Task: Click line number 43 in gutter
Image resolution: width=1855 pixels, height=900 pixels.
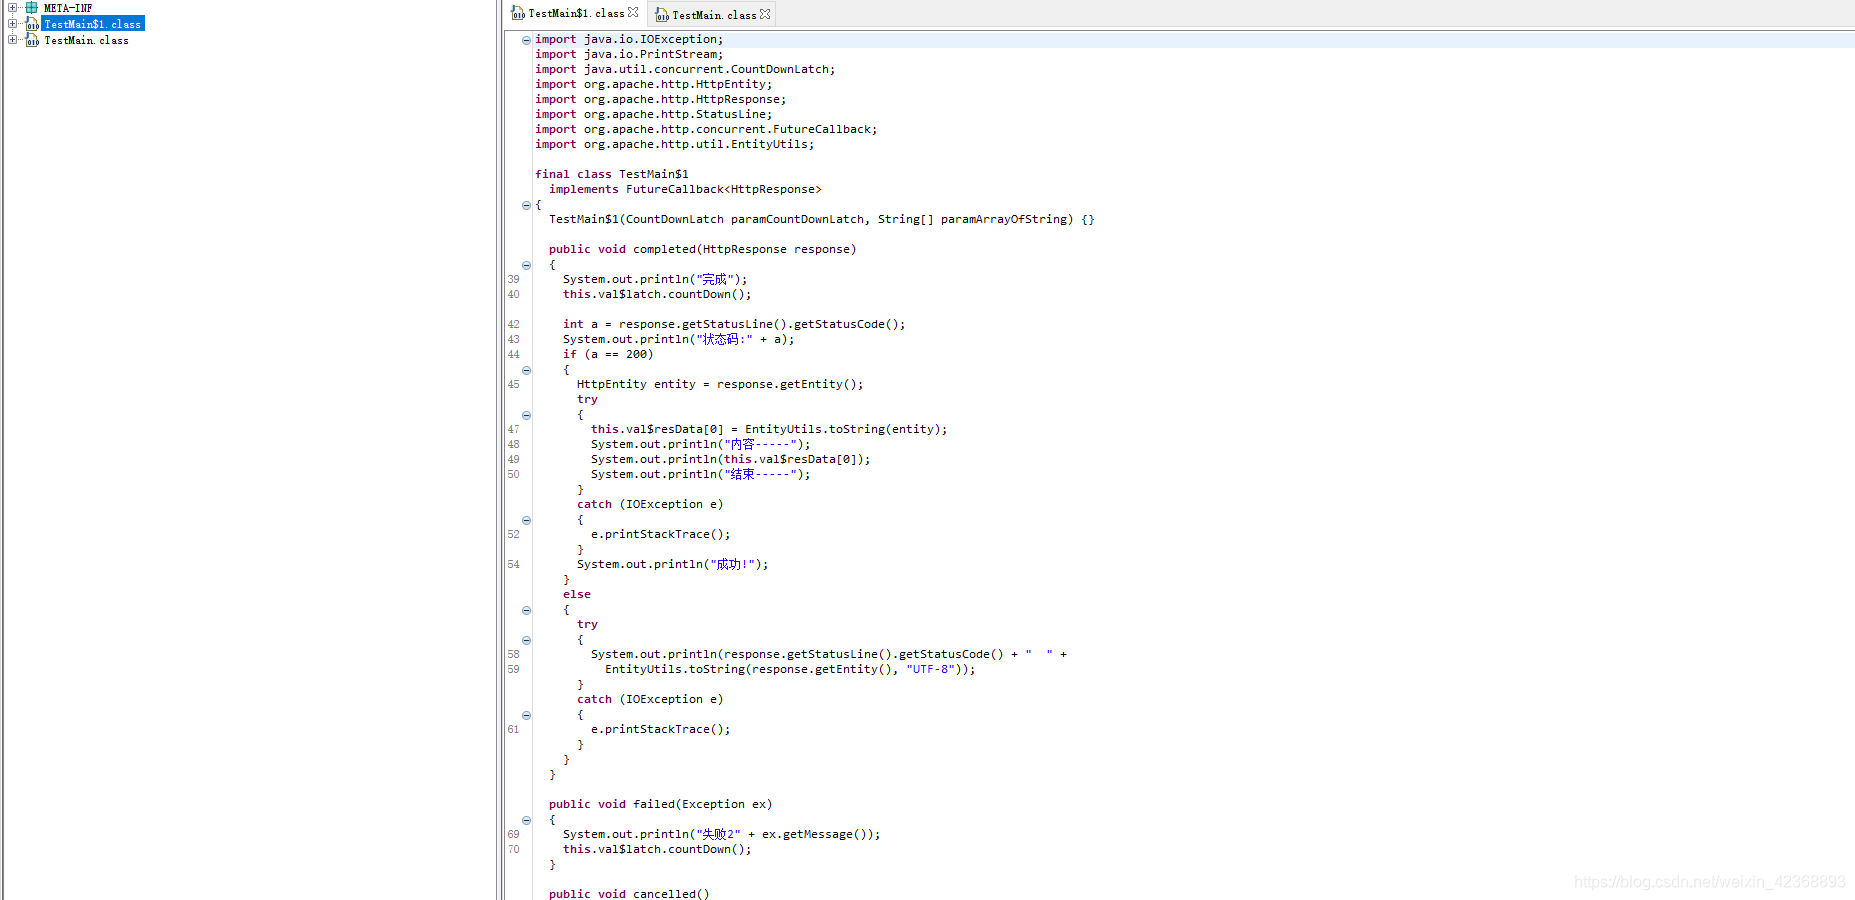Action: 514,340
